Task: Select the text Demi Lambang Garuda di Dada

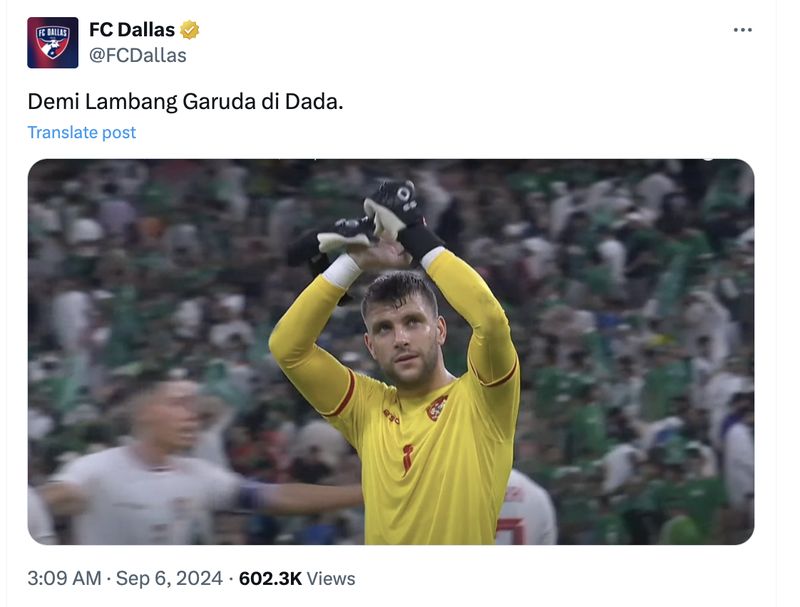Action: point(186,102)
